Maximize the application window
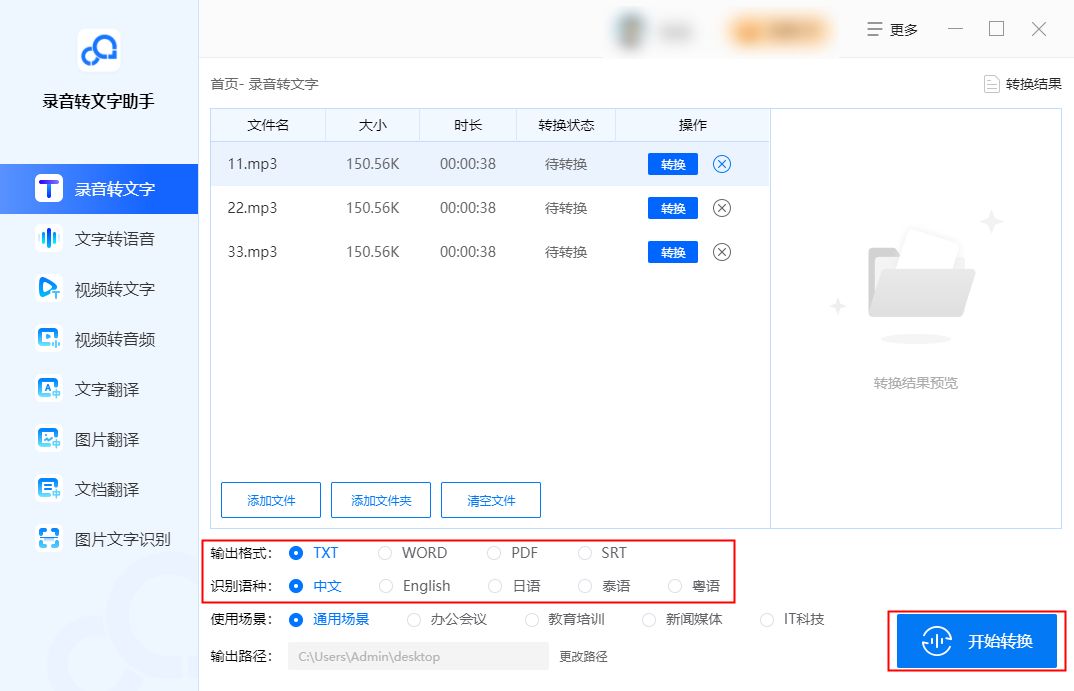This screenshot has height=691, width=1074. click(x=997, y=29)
